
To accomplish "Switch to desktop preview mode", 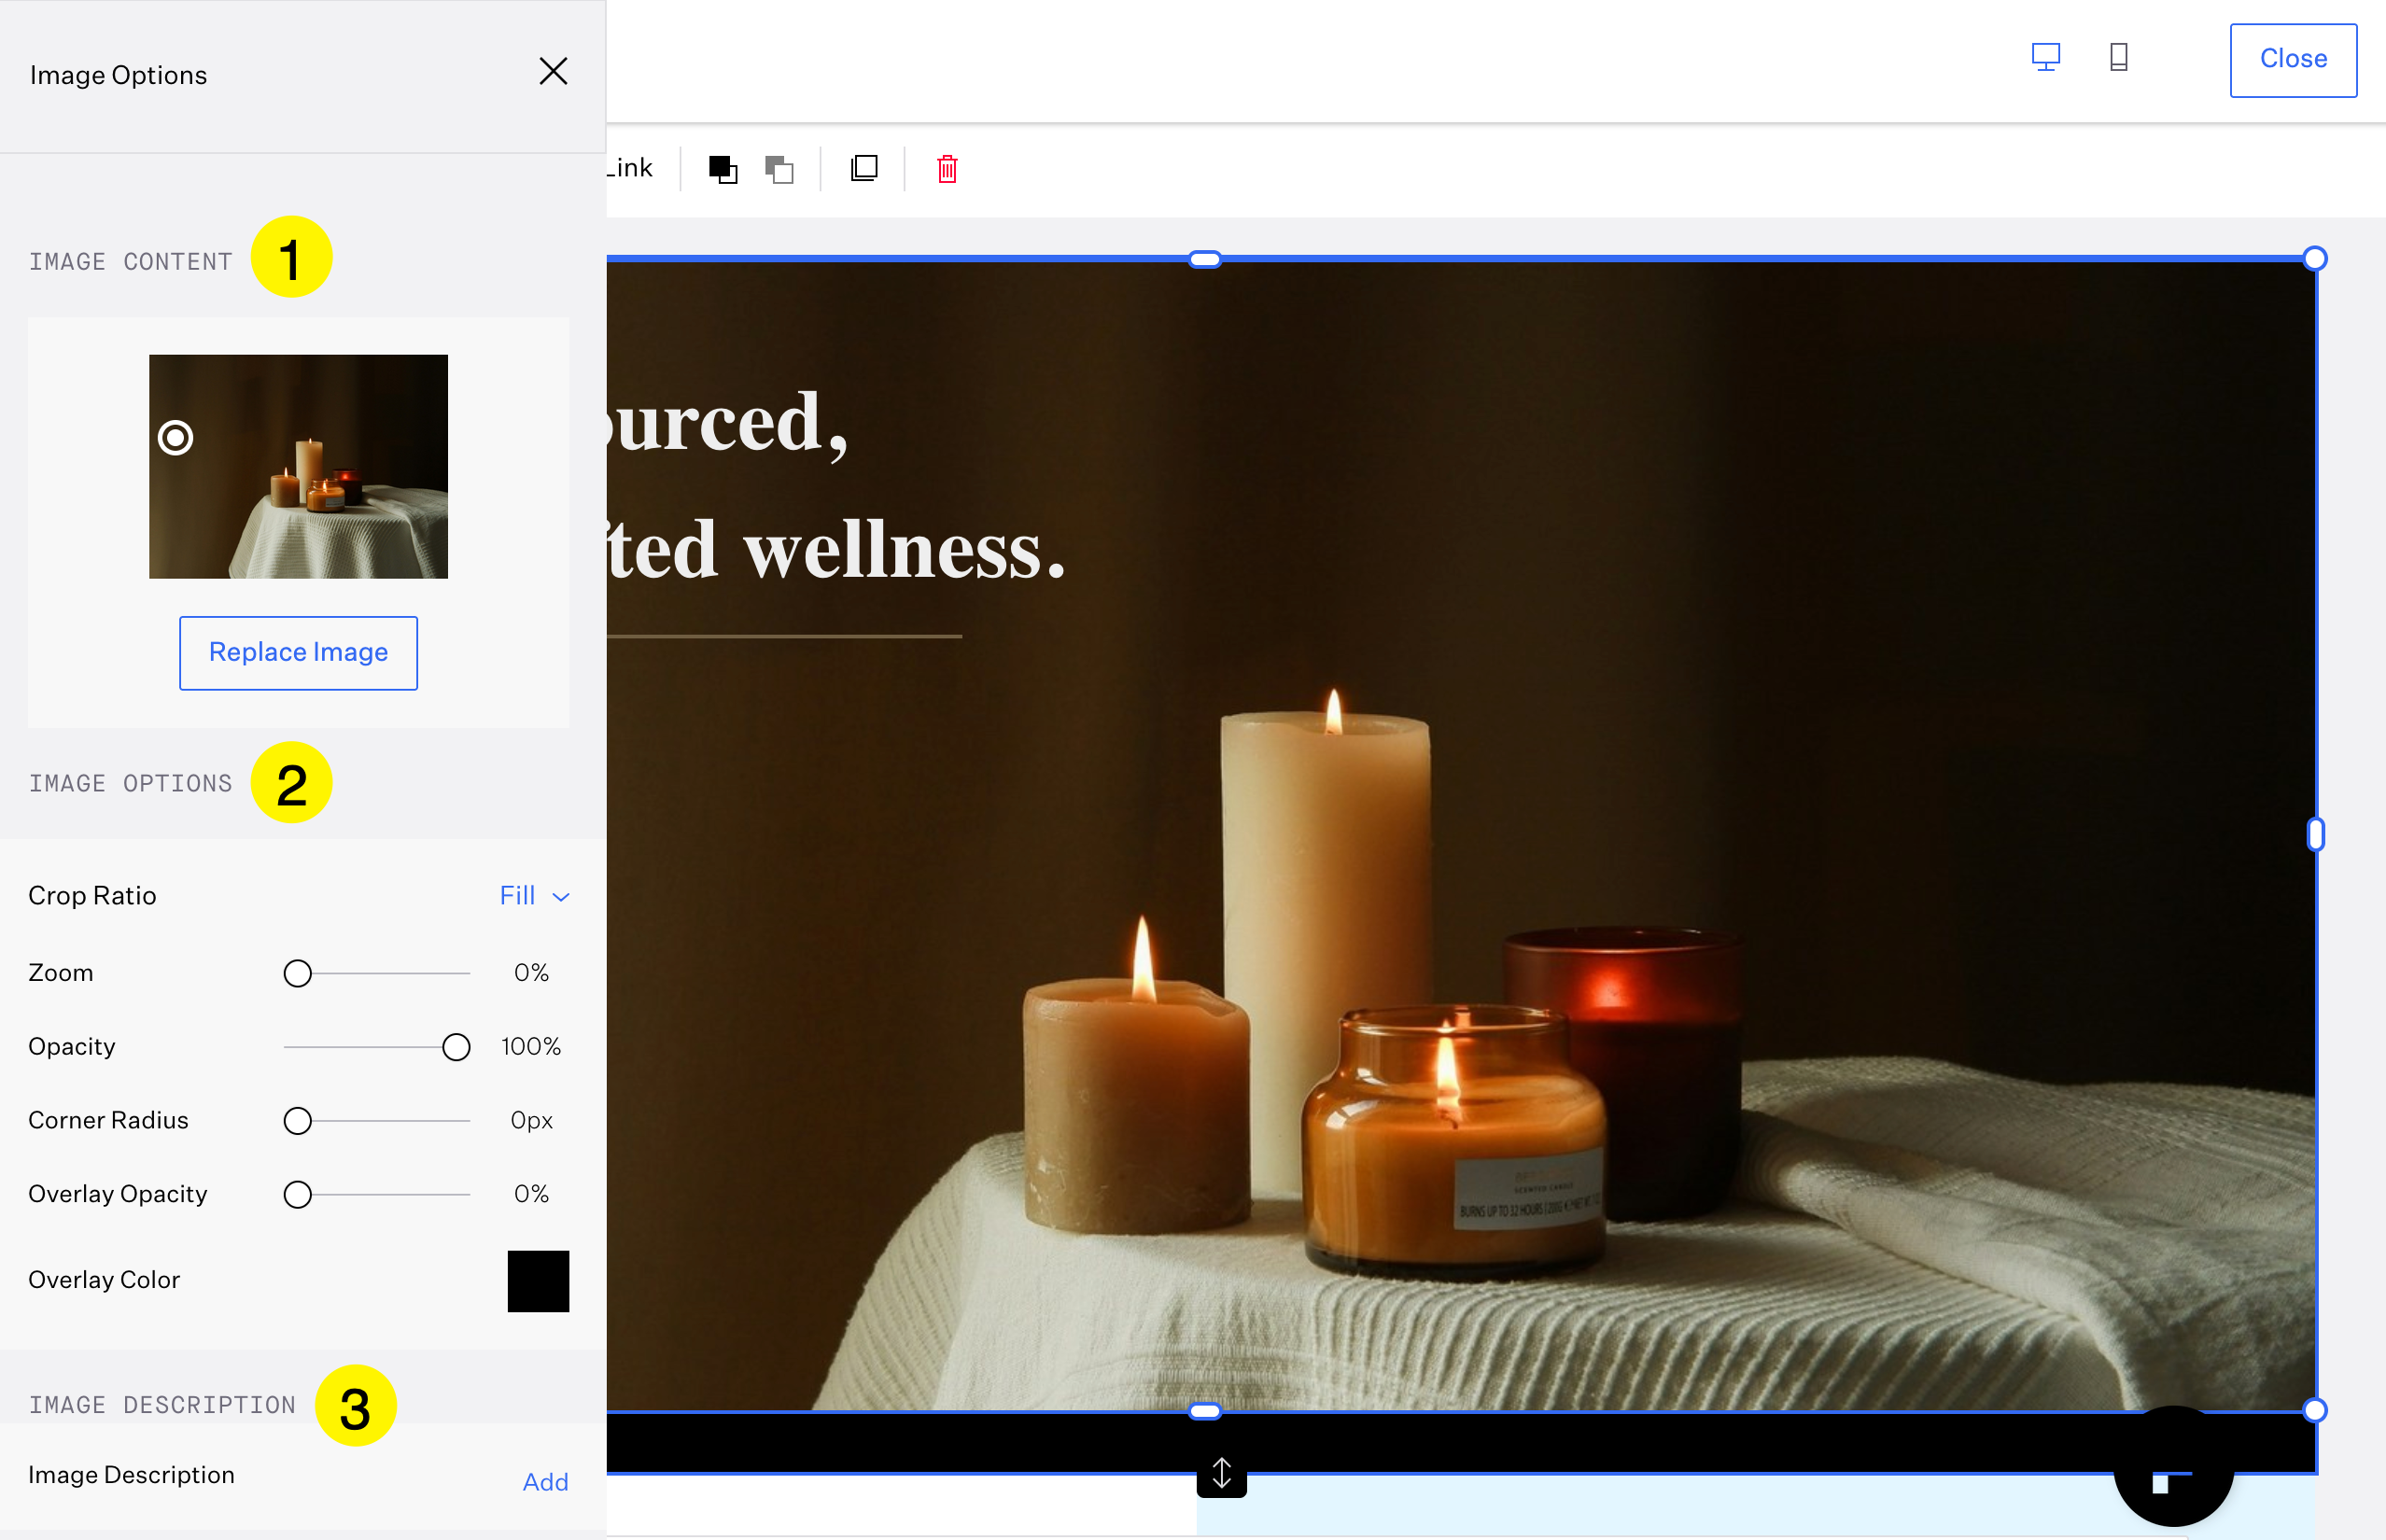I will (2046, 58).
